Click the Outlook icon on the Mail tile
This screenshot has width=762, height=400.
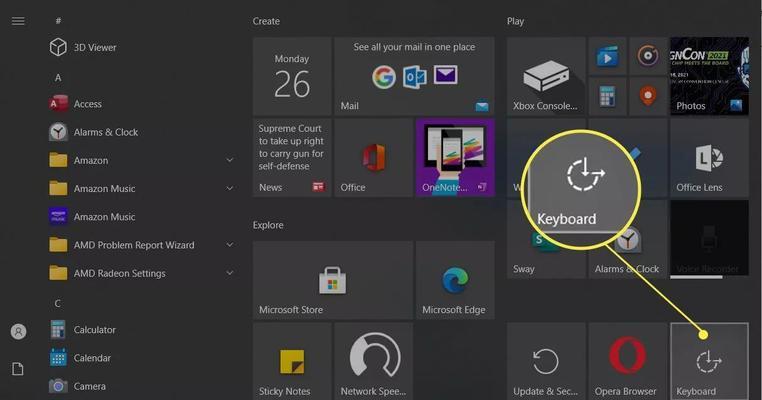pos(415,77)
